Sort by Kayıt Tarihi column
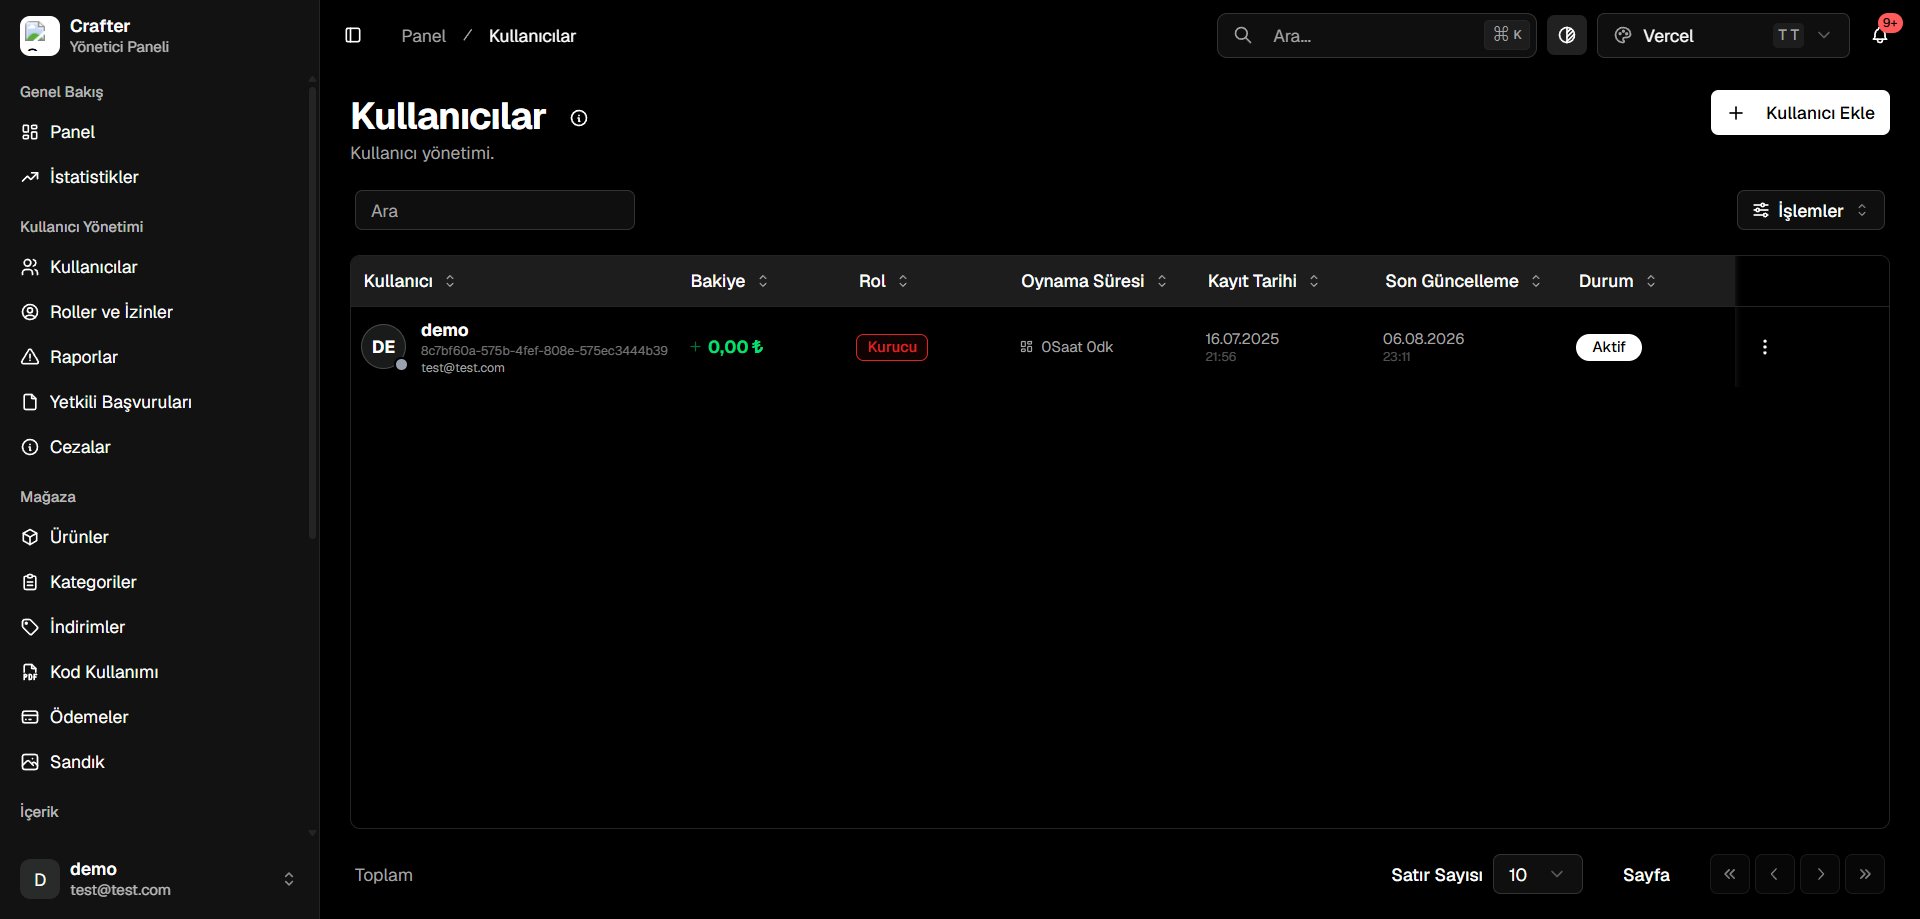The height and width of the screenshot is (919, 1920). [x=1263, y=281]
